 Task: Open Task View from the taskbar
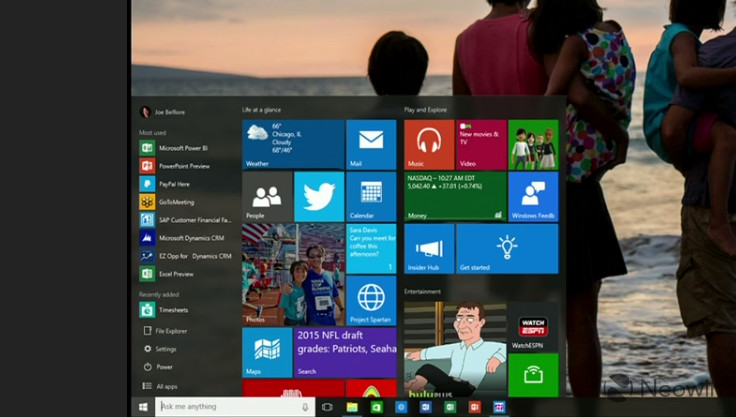(x=327, y=407)
